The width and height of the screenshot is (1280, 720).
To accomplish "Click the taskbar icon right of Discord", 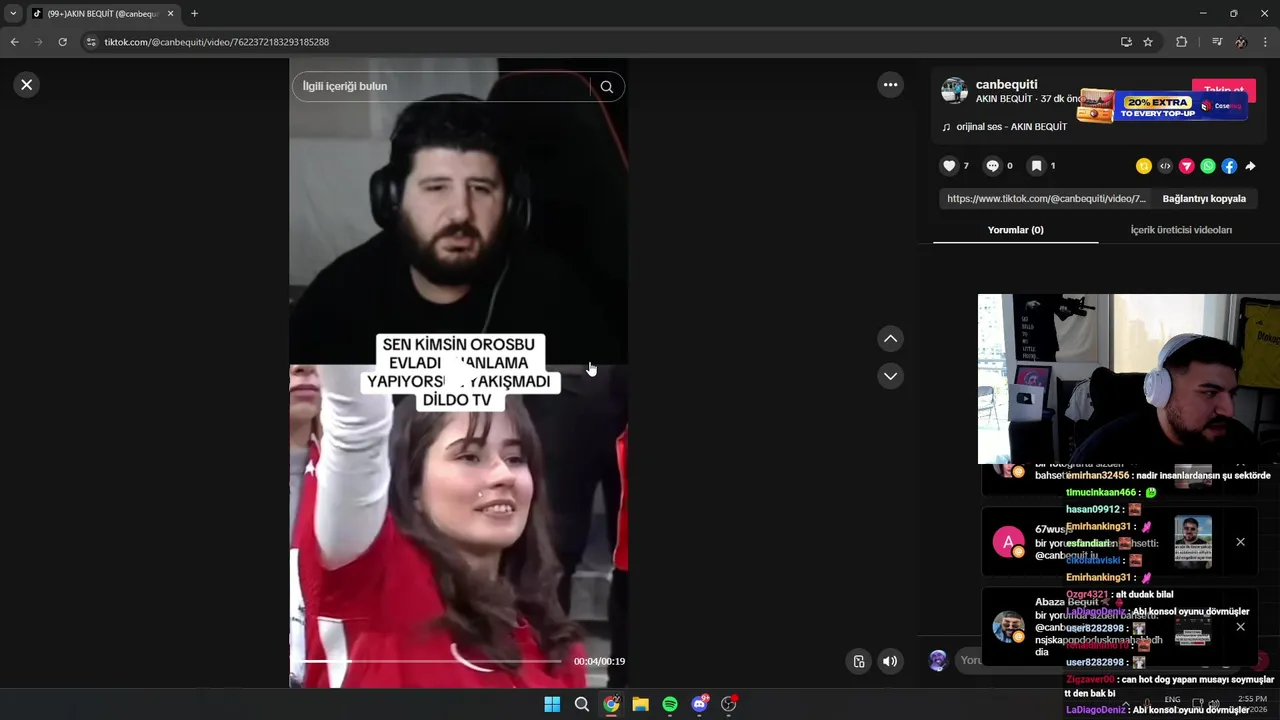I will [729, 704].
